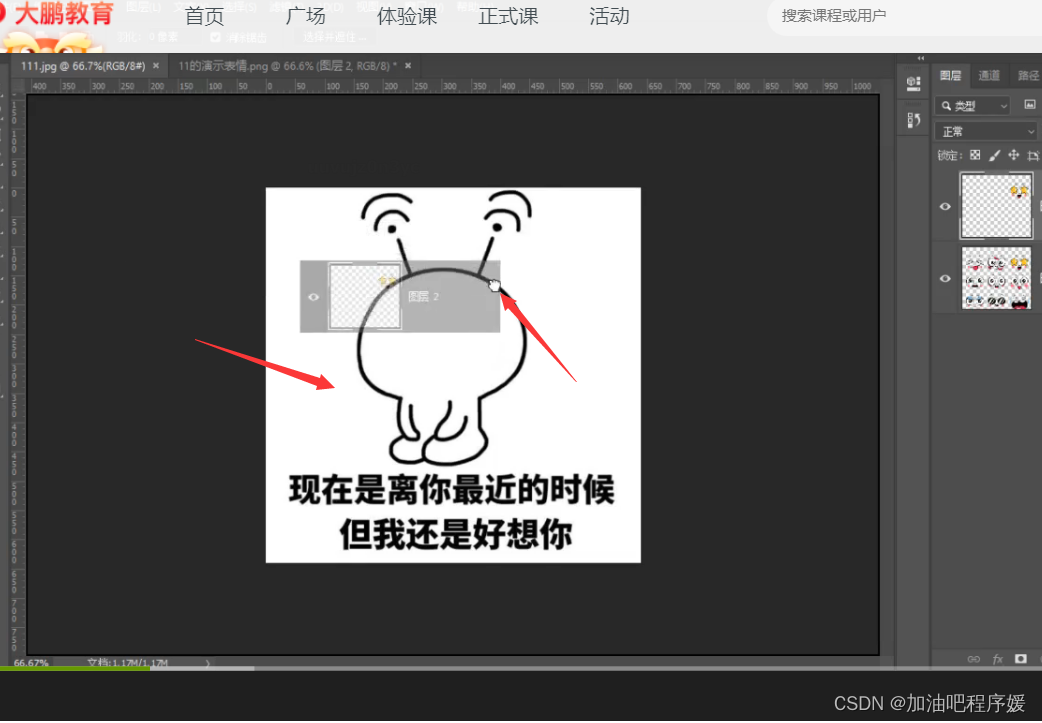Click the link layers icon
1042x723 pixels.
pos(974,659)
